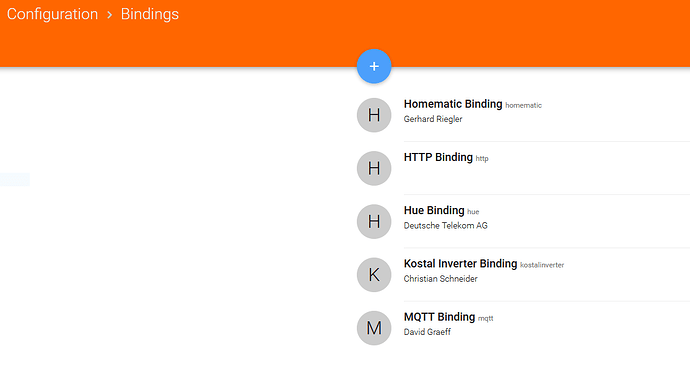Select the Hue Binding avatar icon

(x=374, y=221)
